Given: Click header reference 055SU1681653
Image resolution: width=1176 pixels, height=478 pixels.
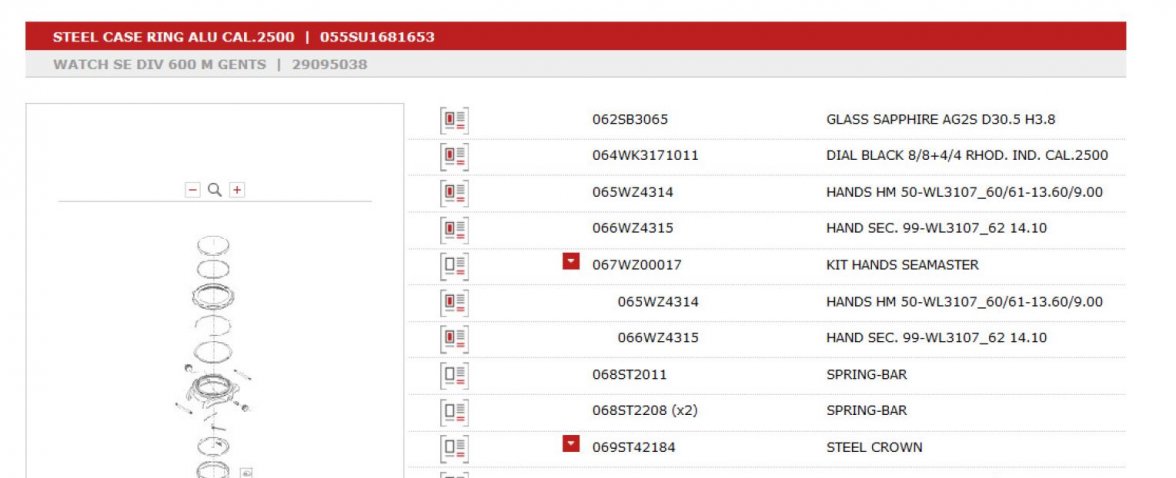Looking at the screenshot, I should (377, 37).
